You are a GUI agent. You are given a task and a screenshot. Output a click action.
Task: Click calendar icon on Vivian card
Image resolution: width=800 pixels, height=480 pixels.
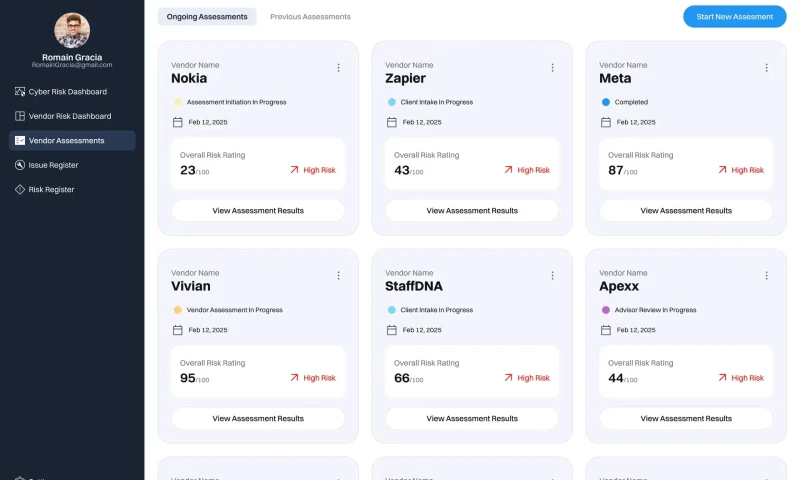[x=178, y=331]
